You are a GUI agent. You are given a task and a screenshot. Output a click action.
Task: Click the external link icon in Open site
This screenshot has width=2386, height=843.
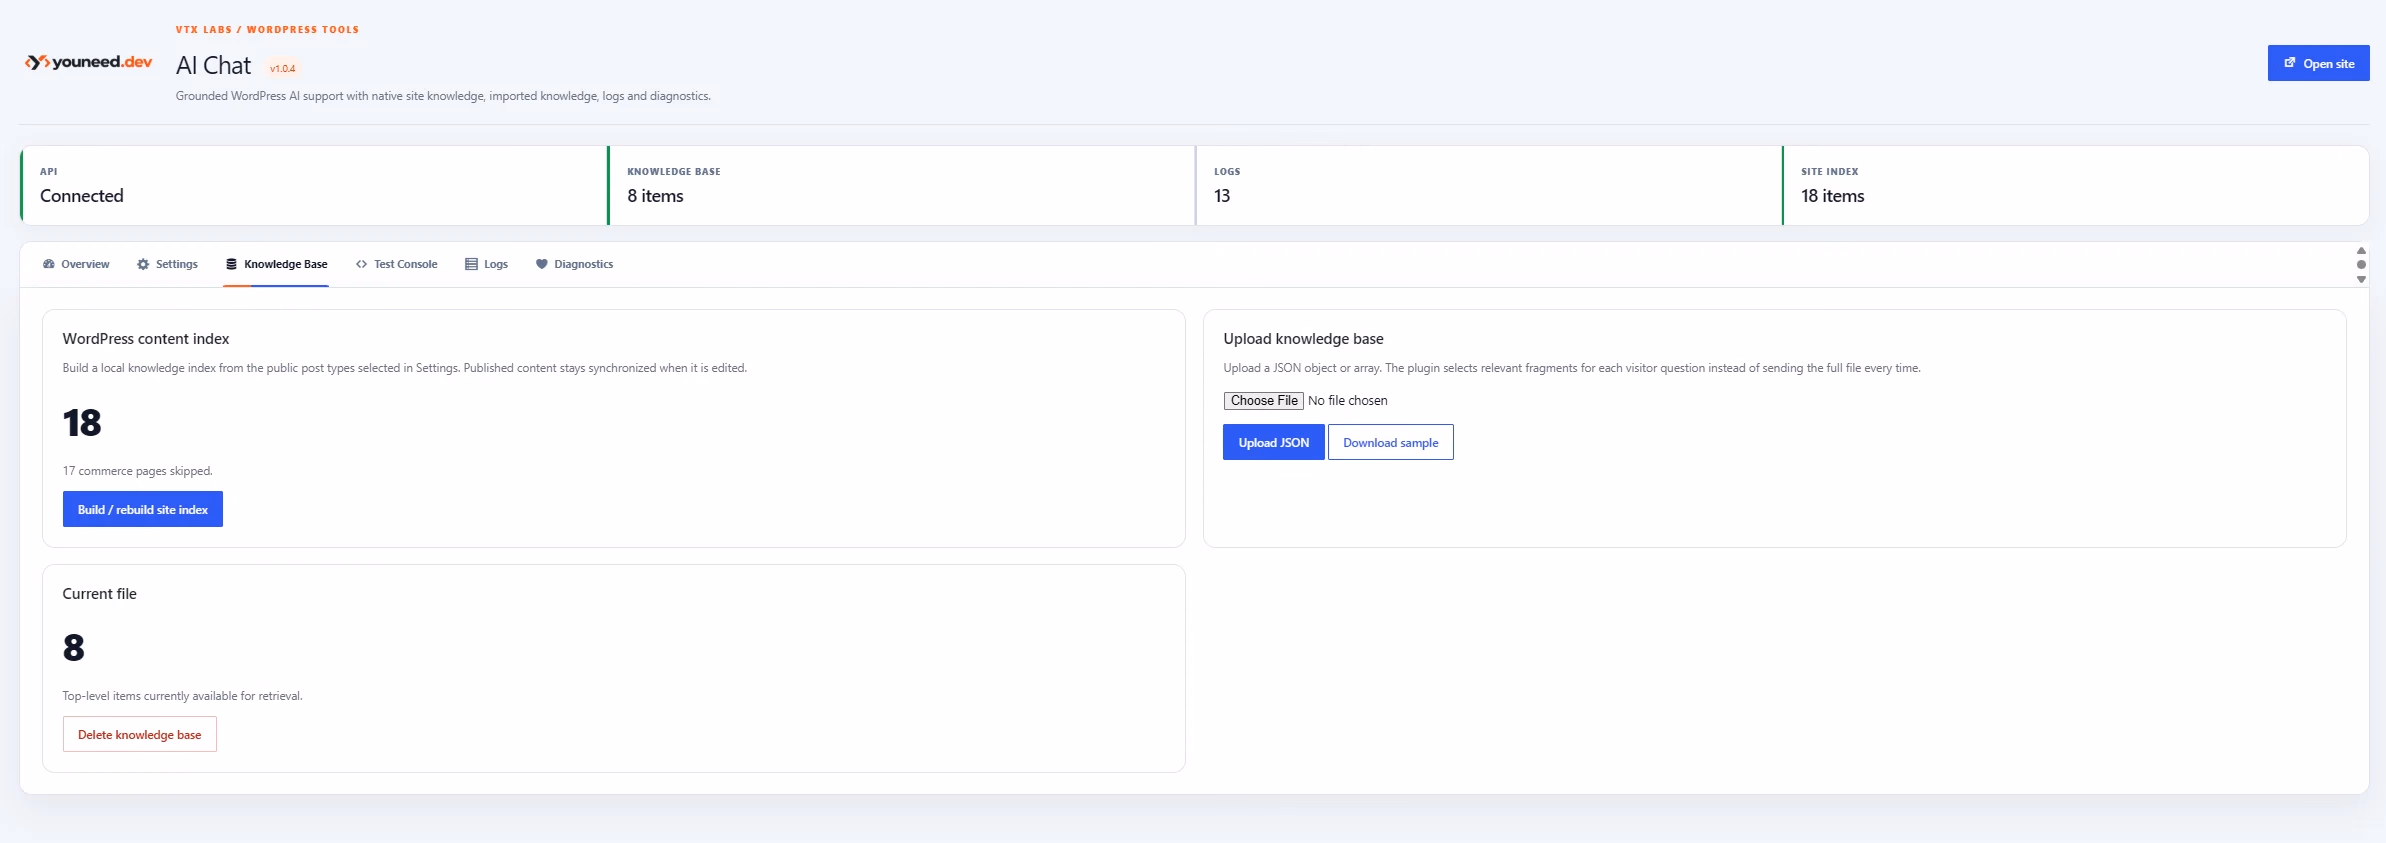(x=2290, y=63)
